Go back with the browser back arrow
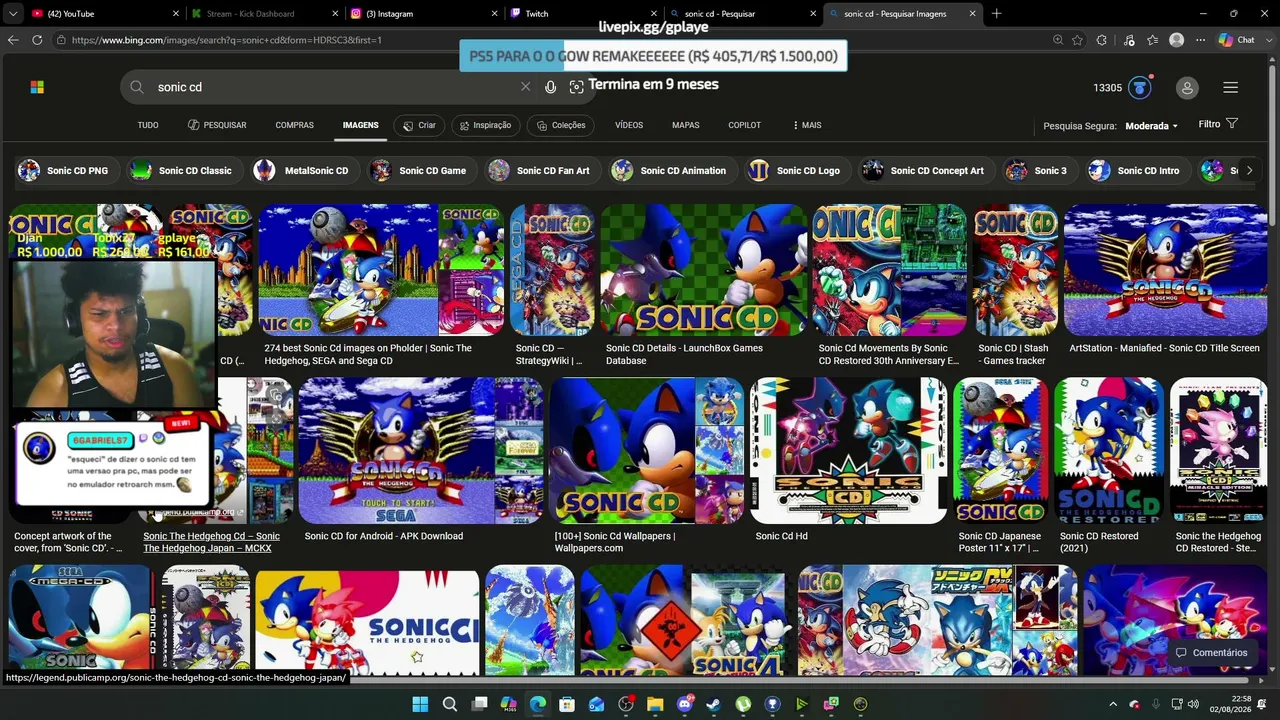Image resolution: width=1280 pixels, height=720 pixels. pos(13,40)
